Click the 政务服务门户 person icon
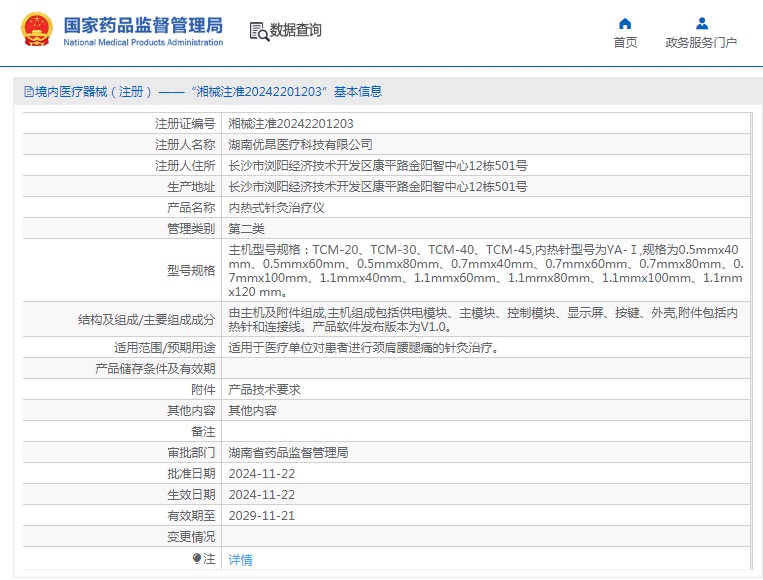The image size is (763, 580). point(701,23)
